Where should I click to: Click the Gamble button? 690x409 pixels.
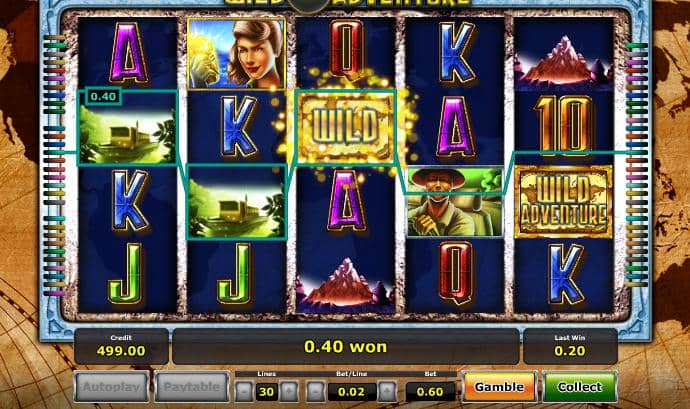(499, 387)
